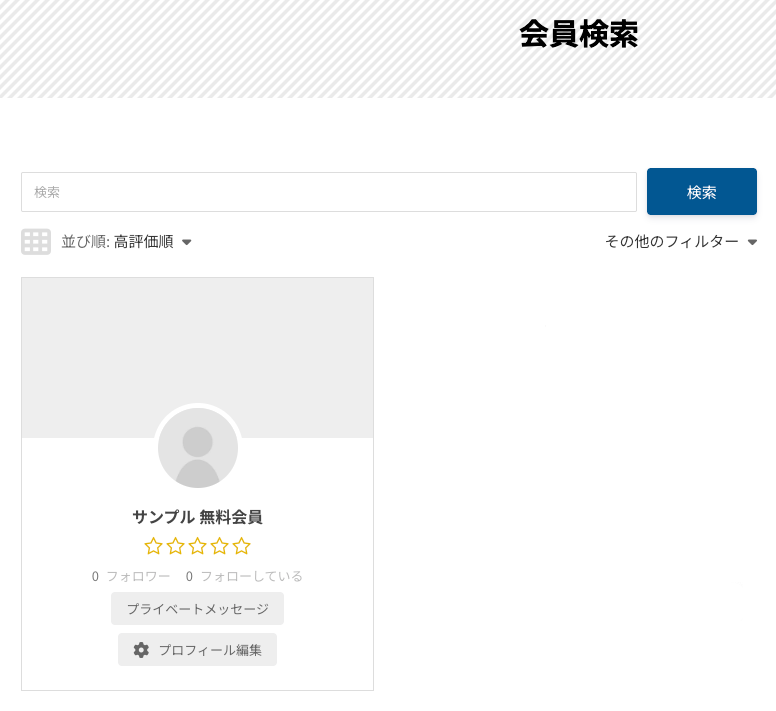Toggle the grid view layout icon
Screen dimensions: 776x711
click(36, 242)
